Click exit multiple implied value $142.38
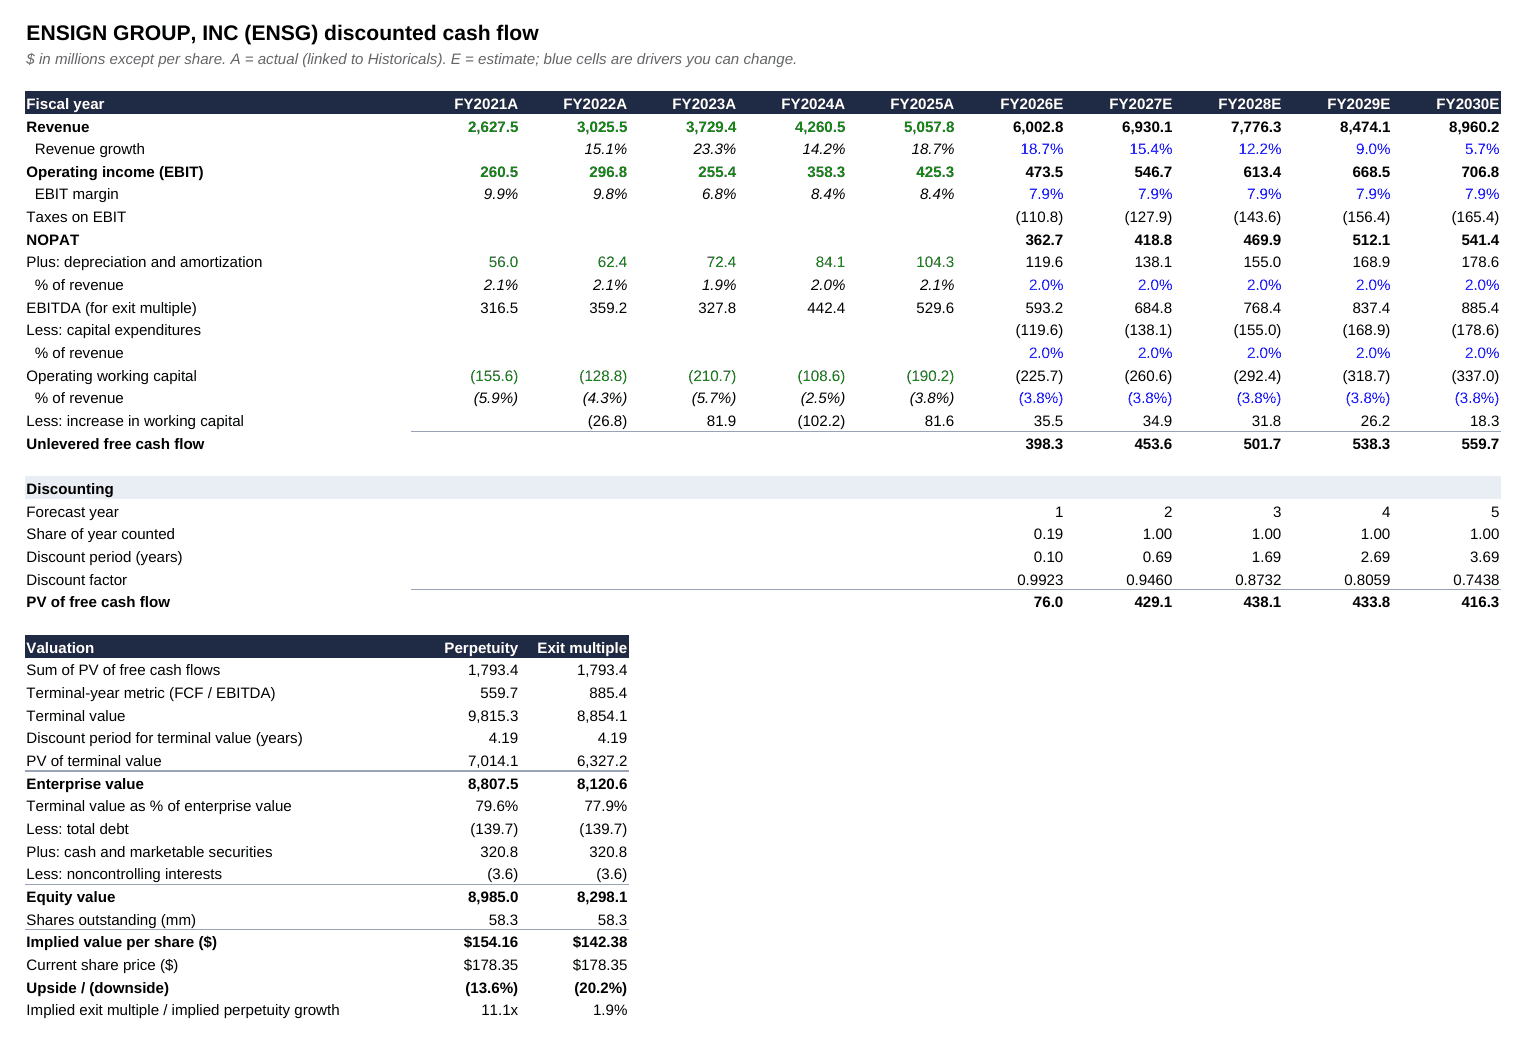 coord(600,942)
